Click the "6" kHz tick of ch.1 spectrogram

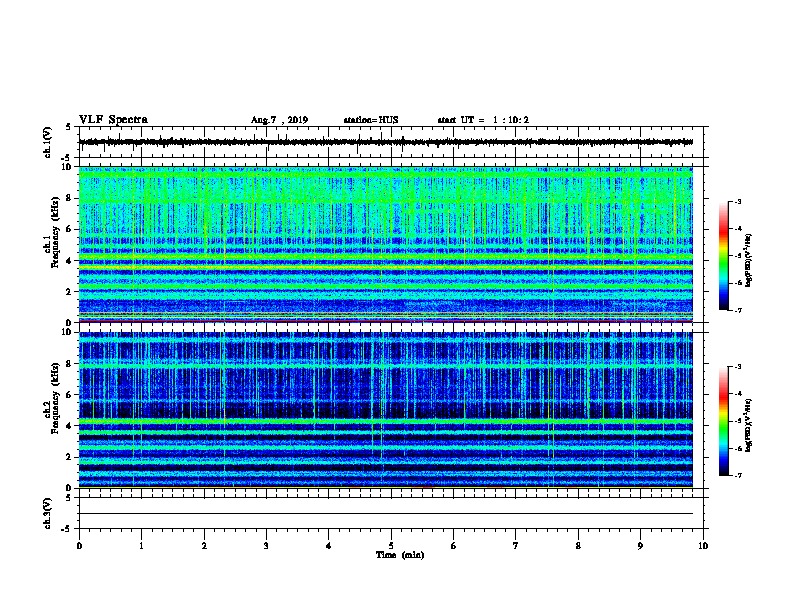coord(70,229)
